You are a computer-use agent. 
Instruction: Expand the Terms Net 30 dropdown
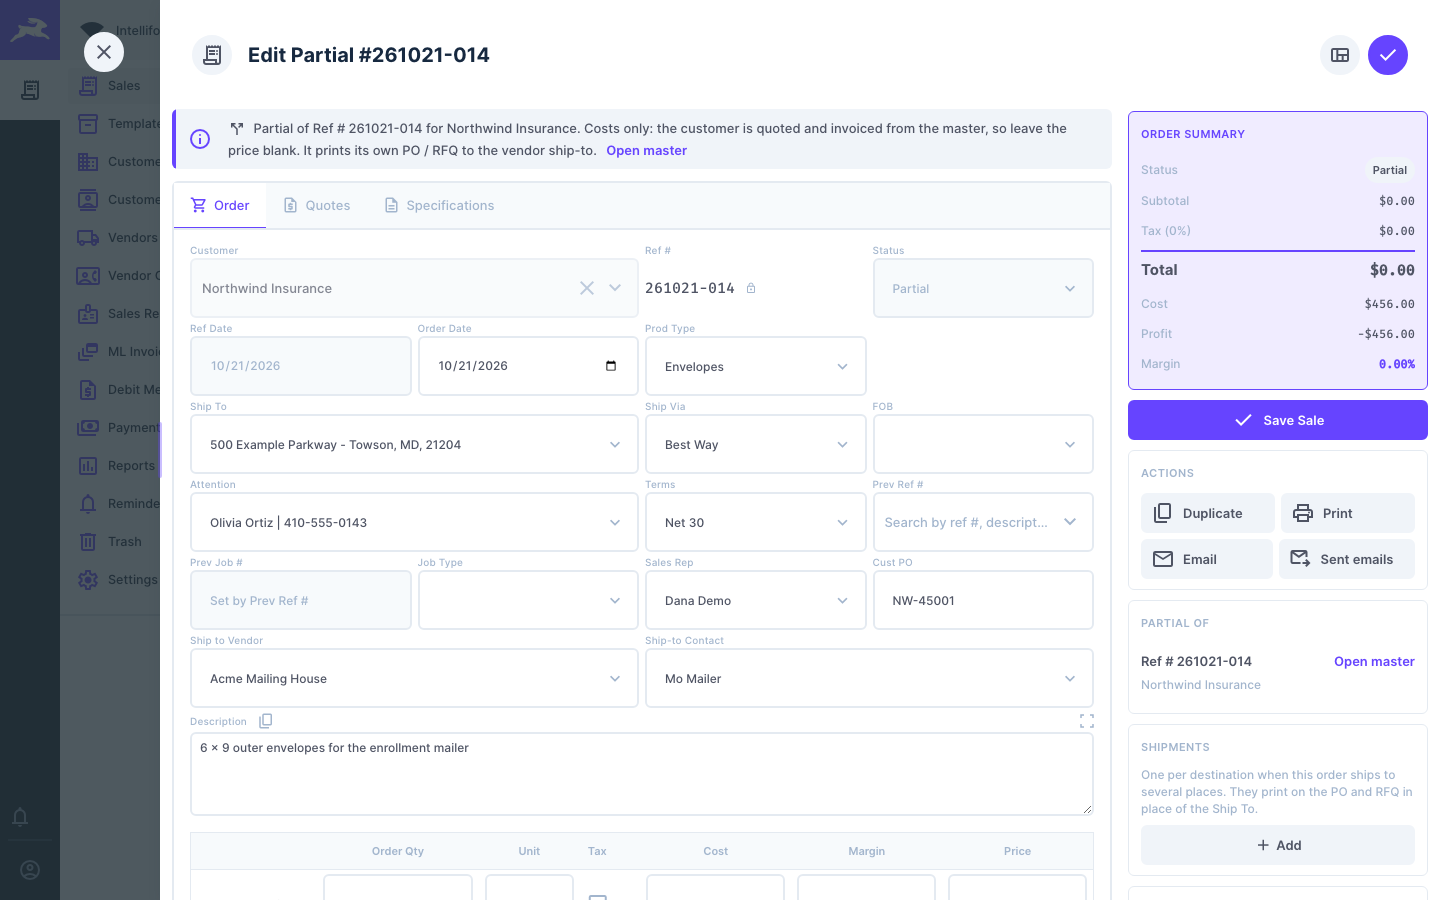click(x=756, y=522)
